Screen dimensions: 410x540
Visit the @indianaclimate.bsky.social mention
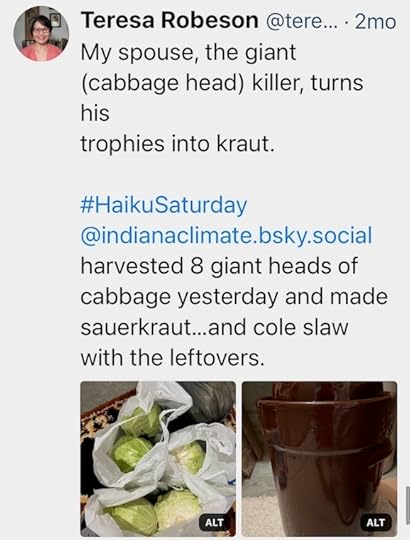point(226,236)
